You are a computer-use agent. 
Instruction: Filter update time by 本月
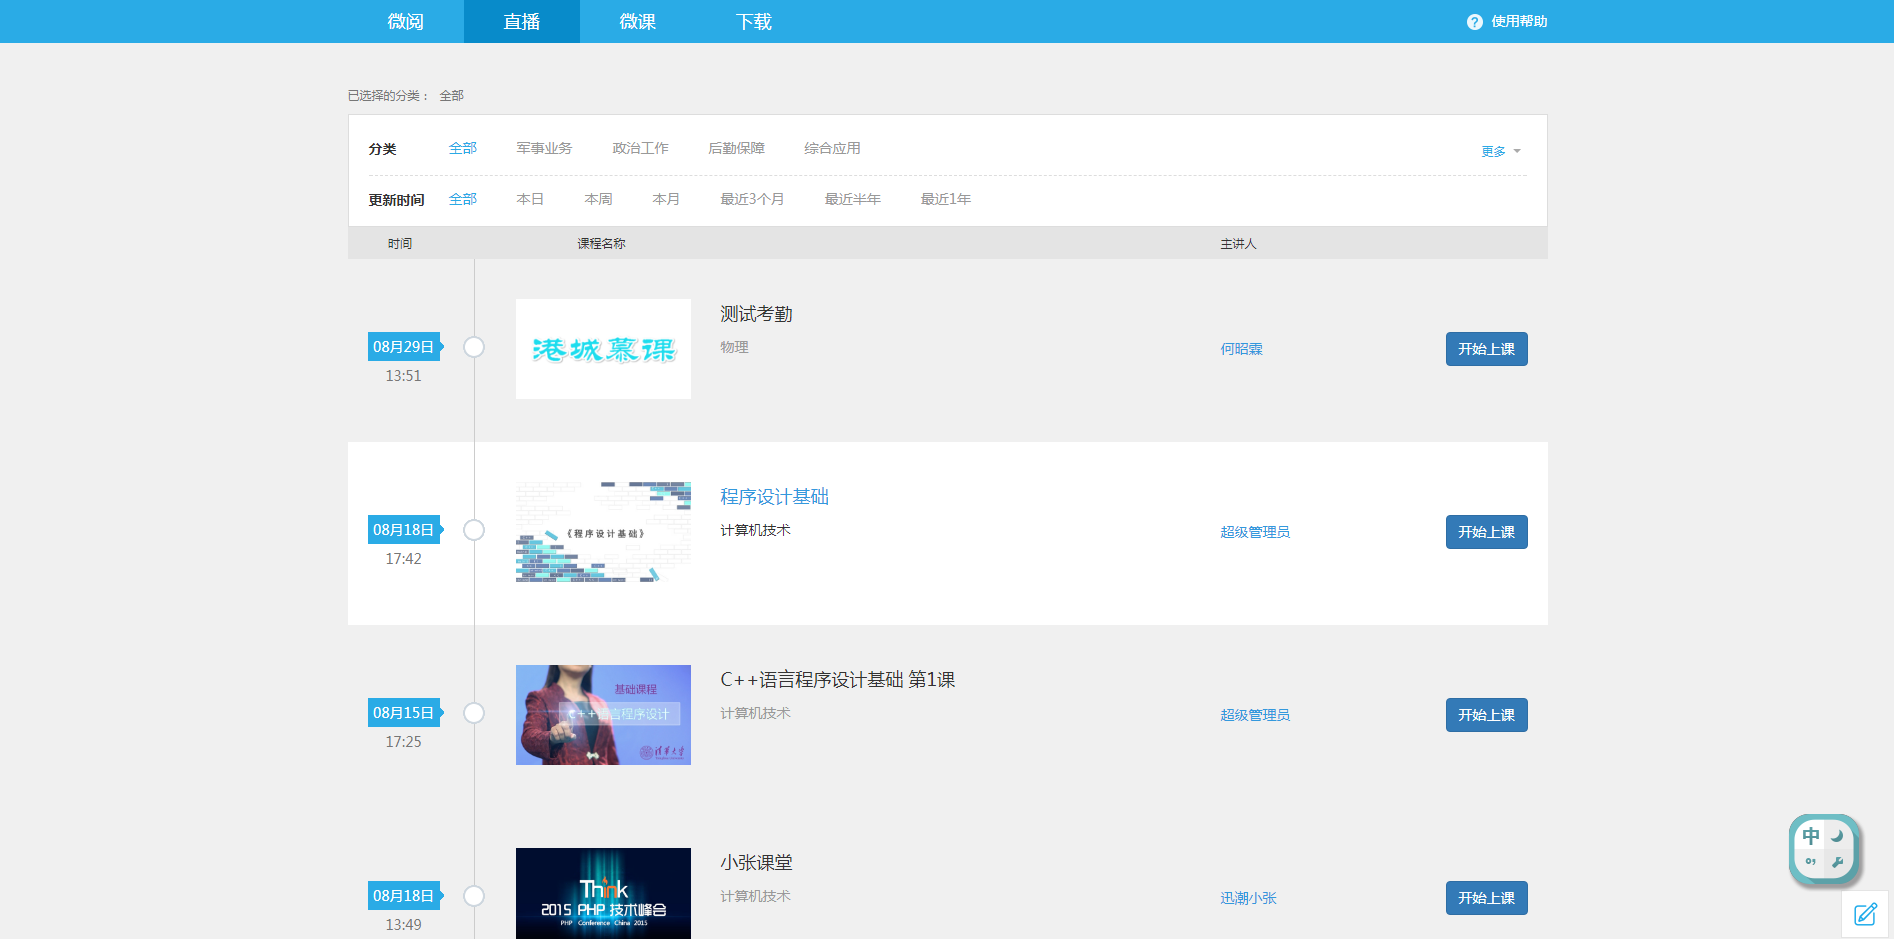click(666, 199)
